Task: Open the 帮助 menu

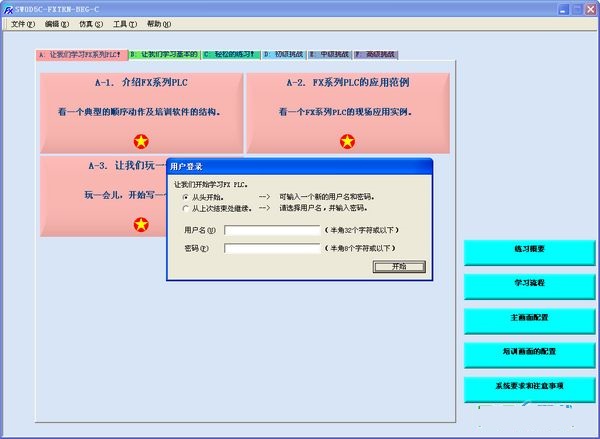Action: pos(159,24)
